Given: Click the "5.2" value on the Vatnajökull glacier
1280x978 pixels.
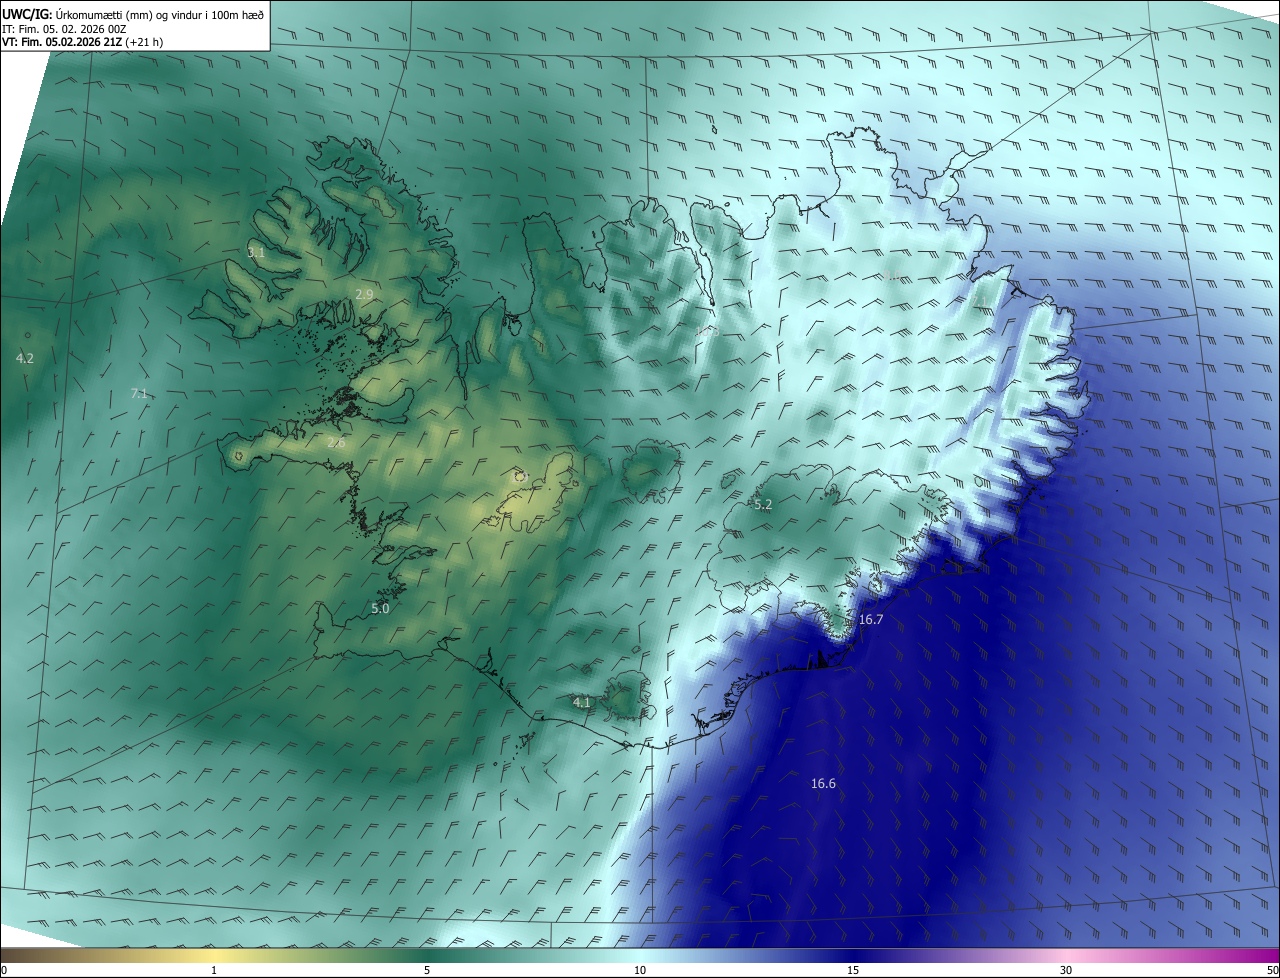Looking at the screenshot, I should 763,505.
